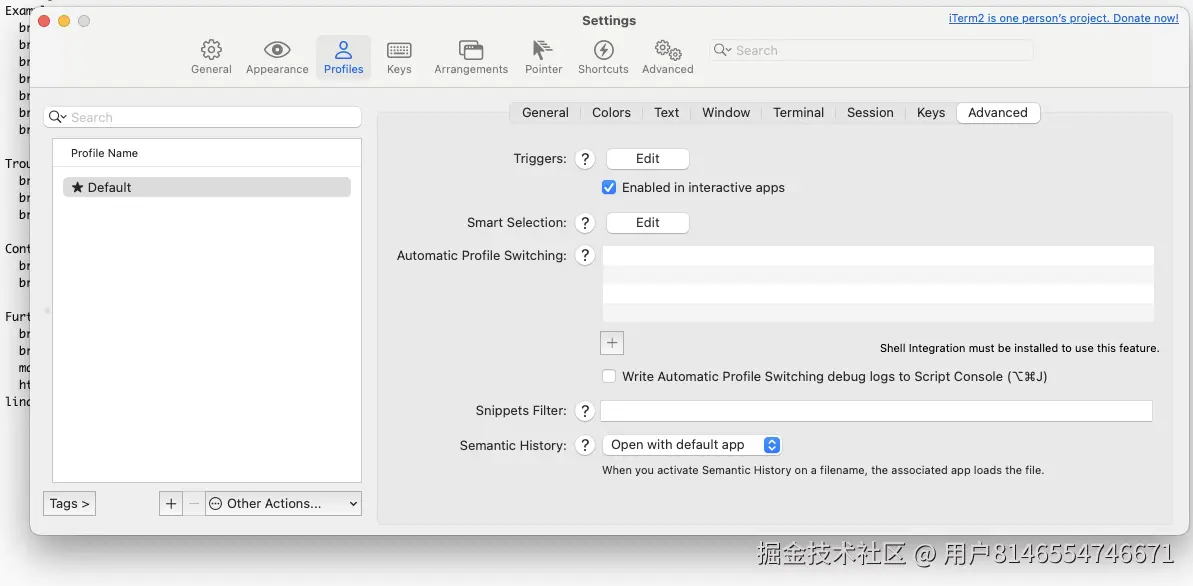1193x586 pixels.
Task: Open the Appearance eye icon
Action: pyautogui.click(x=277, y=50)
